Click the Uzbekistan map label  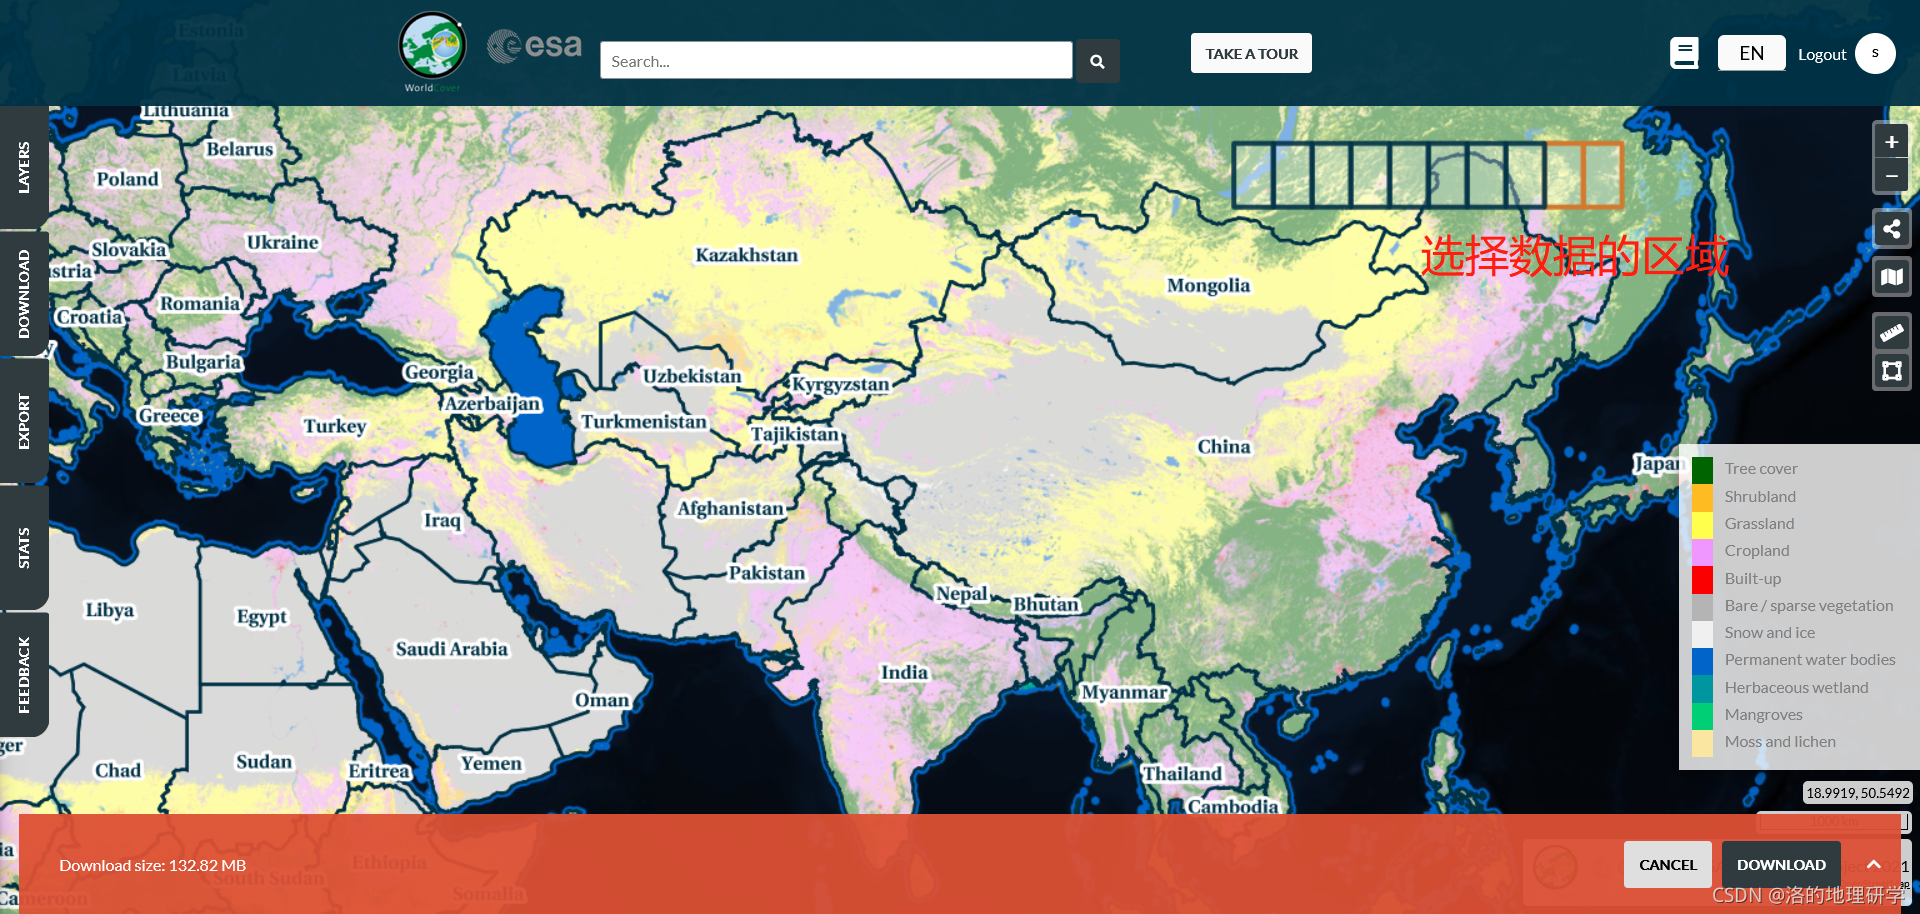[x=692, y=376]
